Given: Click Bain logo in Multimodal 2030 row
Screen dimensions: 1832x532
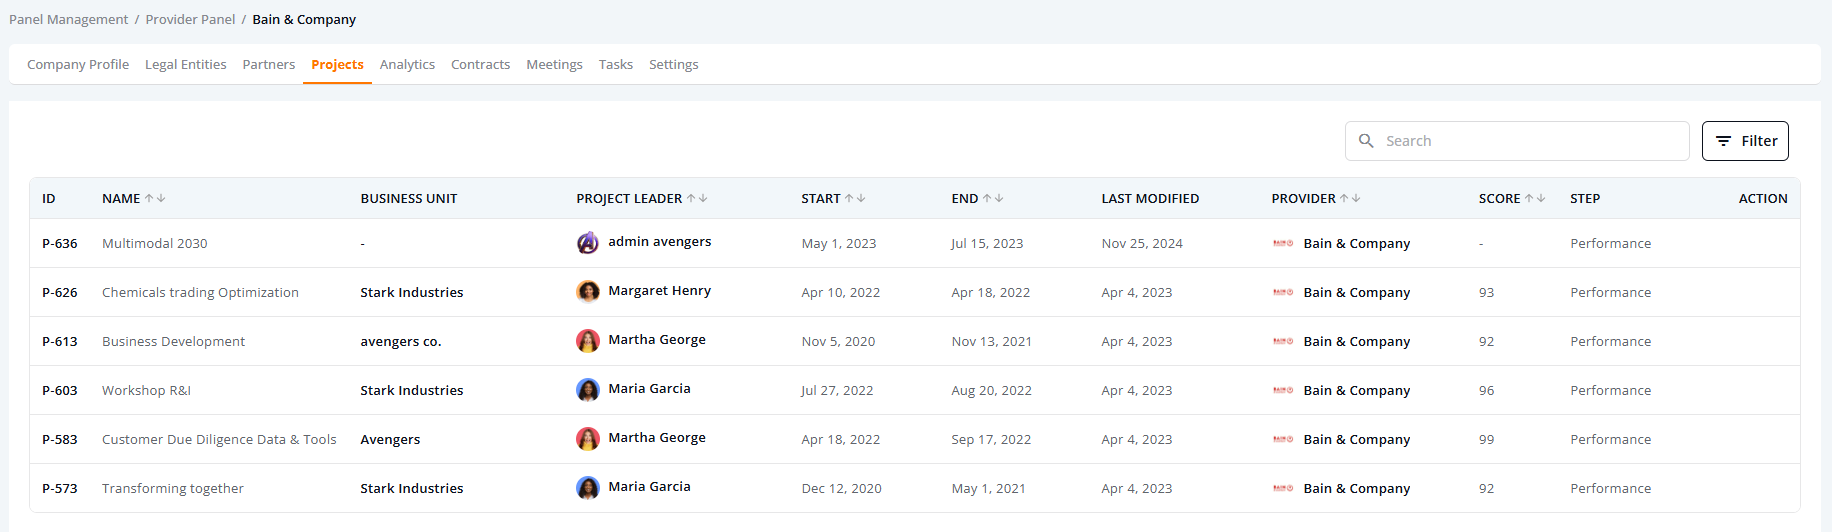Looking at the screenshot, I should coord(1283,243).
